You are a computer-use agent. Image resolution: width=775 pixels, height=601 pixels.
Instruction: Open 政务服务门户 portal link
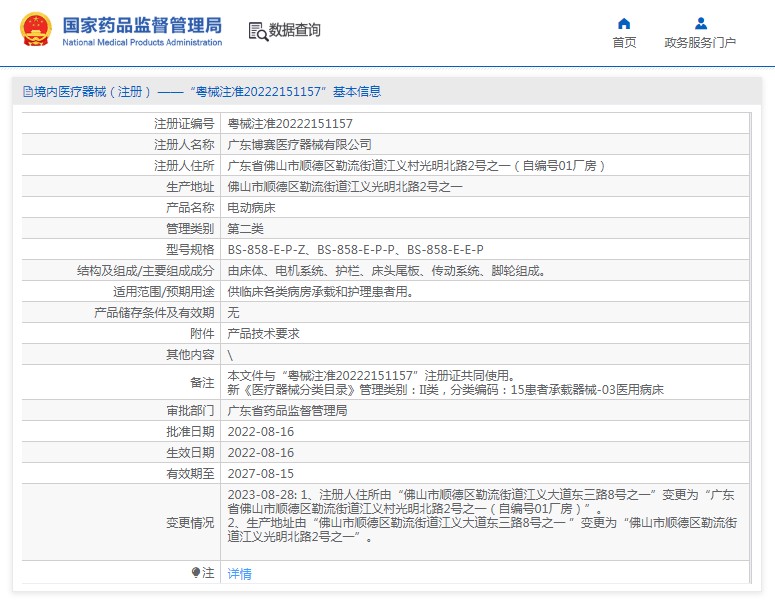pos(700,43)
